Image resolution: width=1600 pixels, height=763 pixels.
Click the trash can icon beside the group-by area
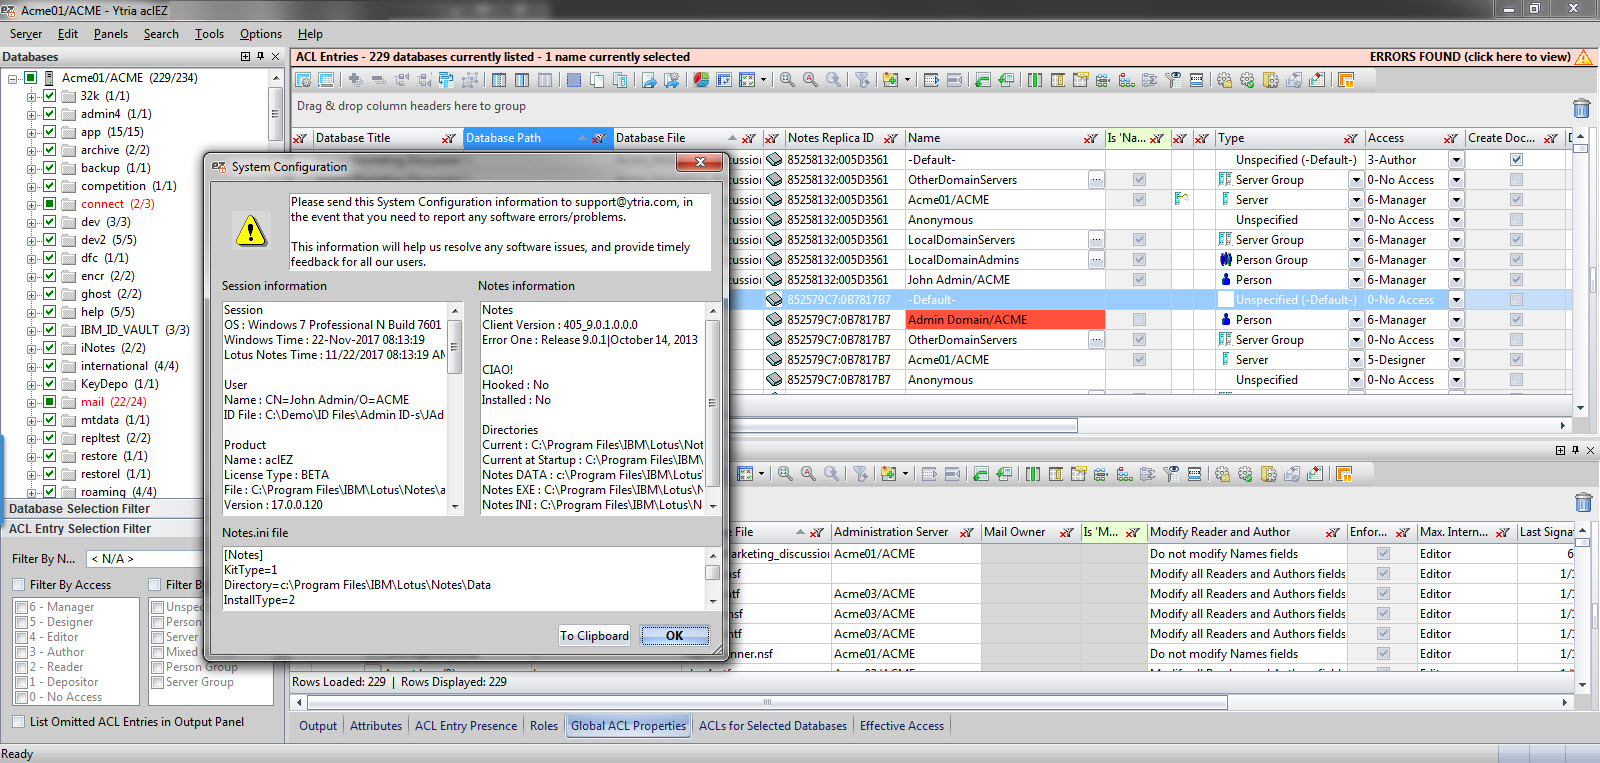click(1581, 108)
